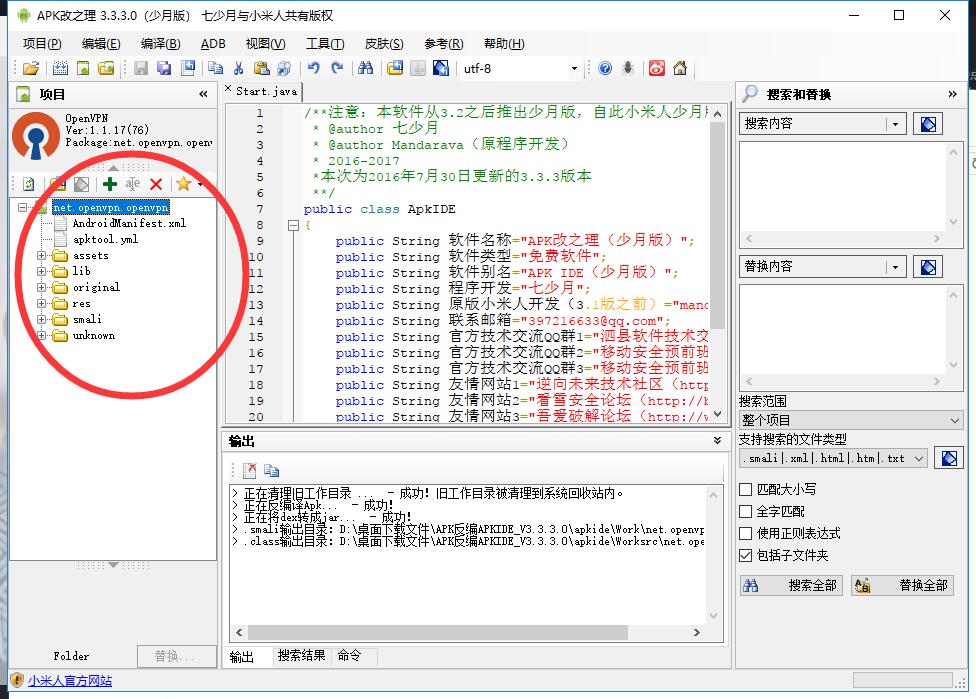This screenshot has height=699, width=976.
Task: Expand the smali folder in tree
Action: click(42, 320)
